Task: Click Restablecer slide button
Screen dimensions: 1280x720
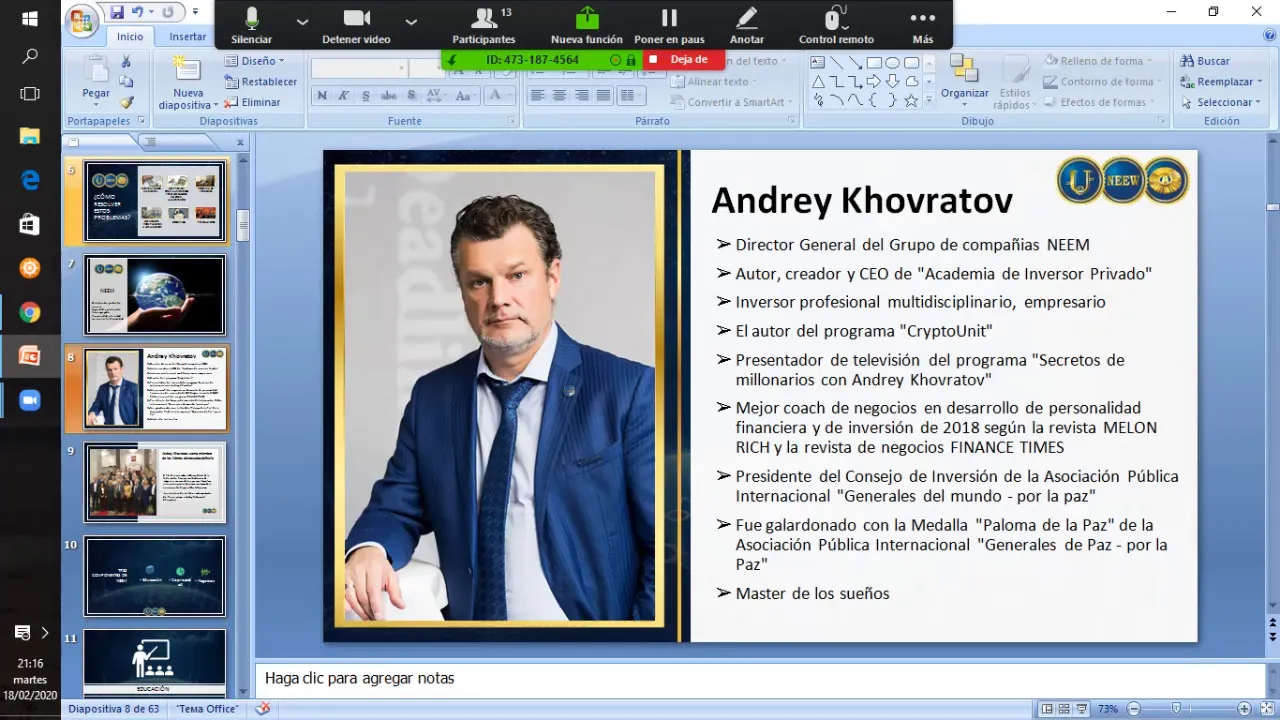Action: point(260,82)
